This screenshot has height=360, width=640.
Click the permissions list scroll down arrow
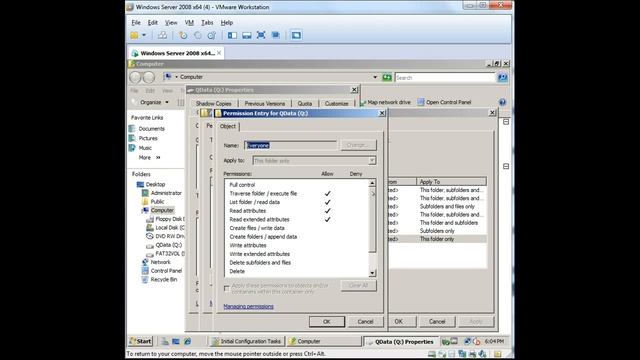click(372, 273)
